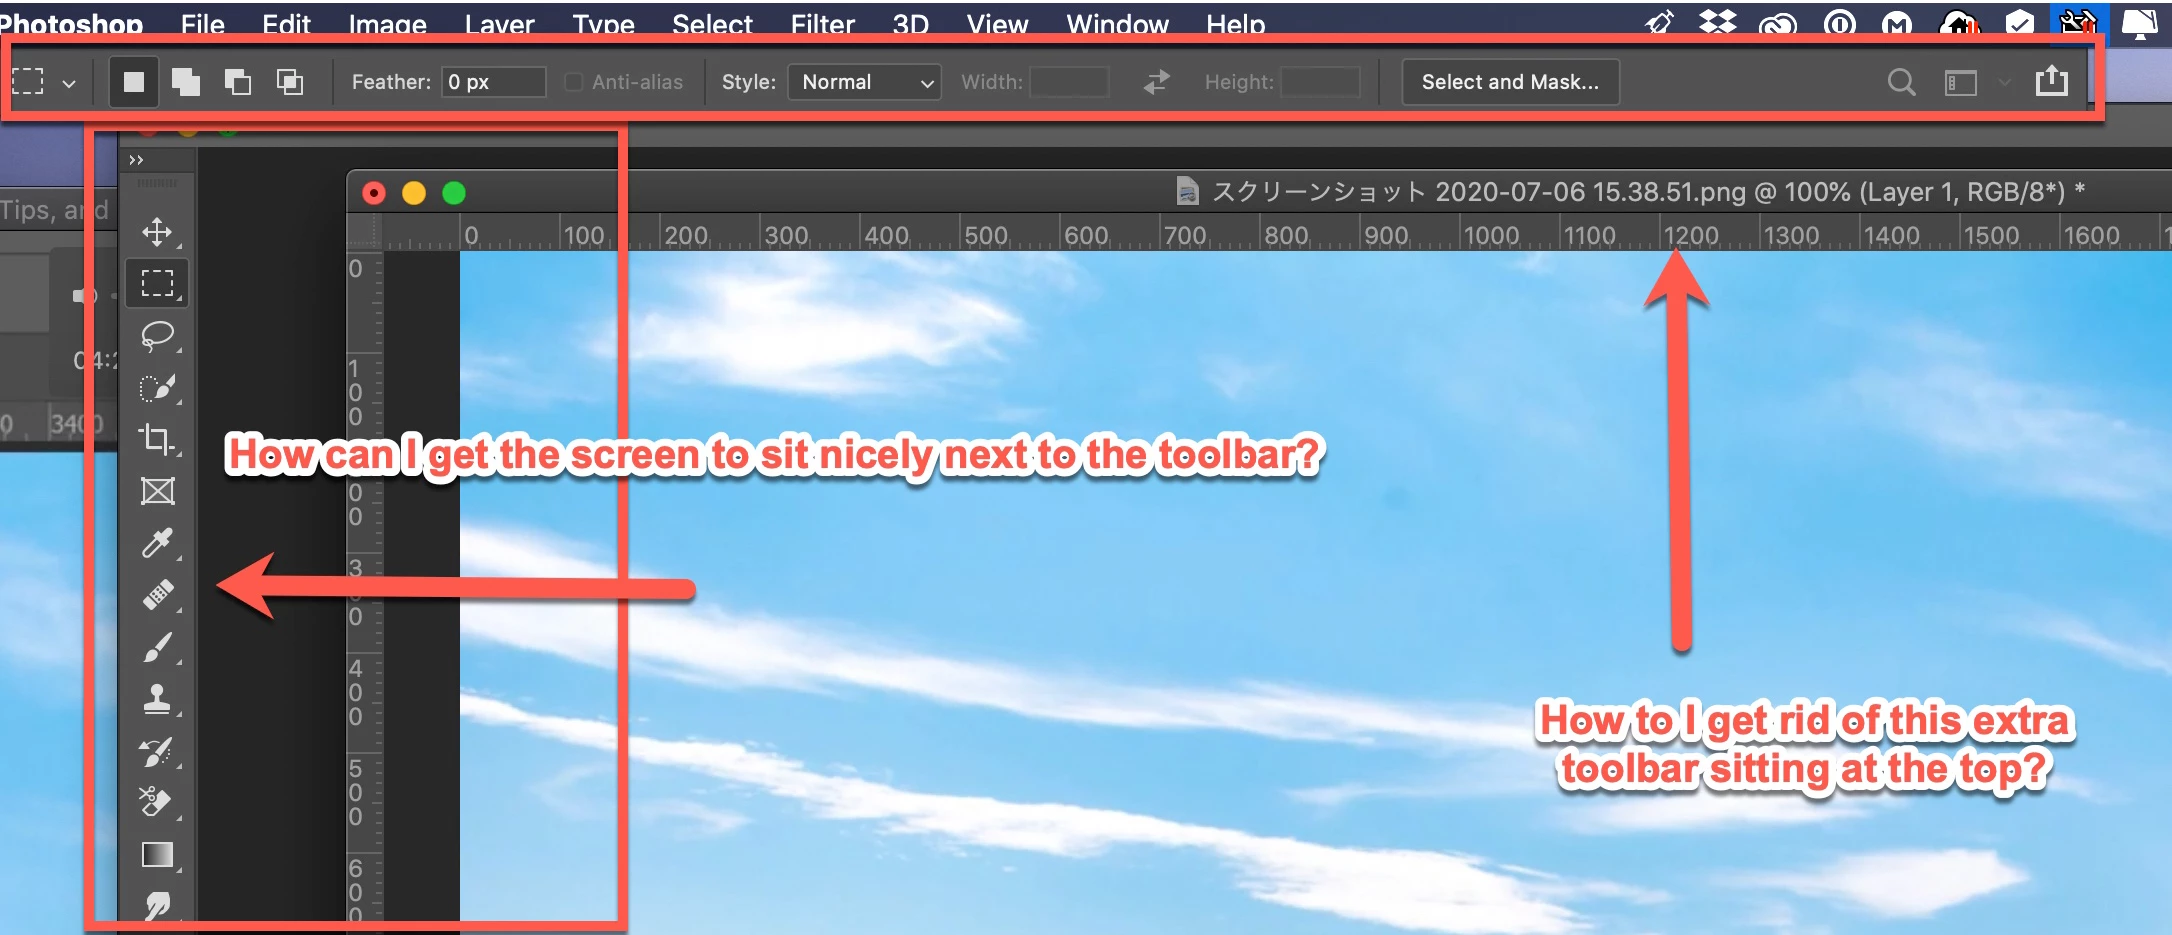Open the File menu
This screenshot has height=935, width=2172.
[x=203, y=24]
